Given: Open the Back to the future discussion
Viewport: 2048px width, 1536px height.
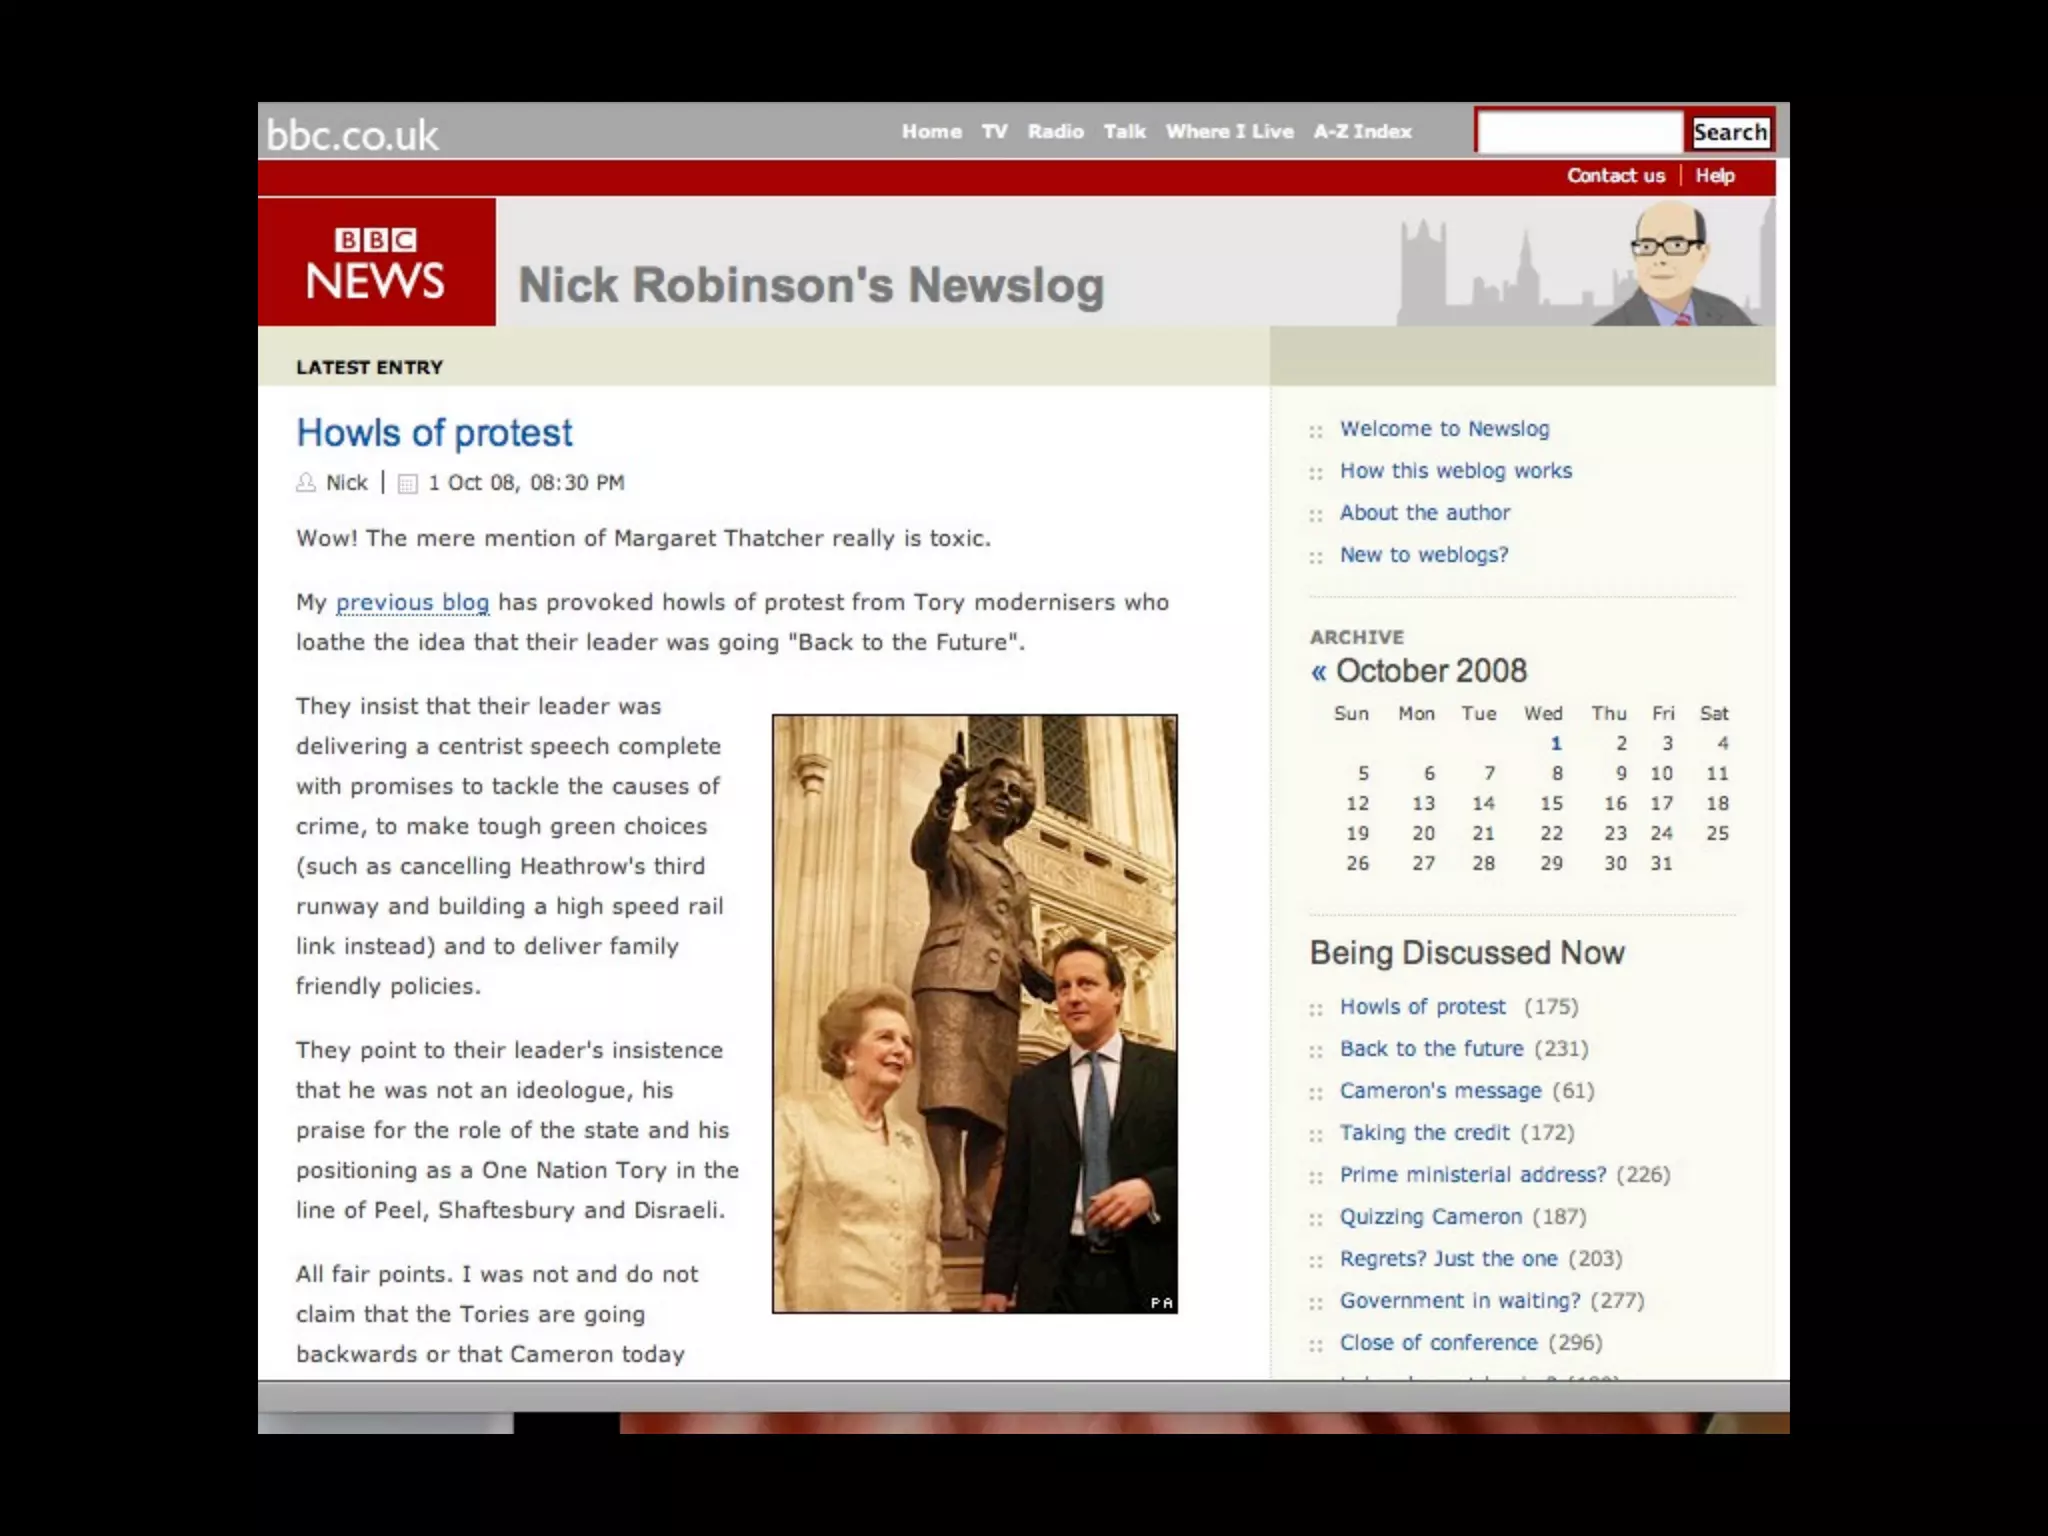Looking at the screenshot, I should click(1431, 1049).
